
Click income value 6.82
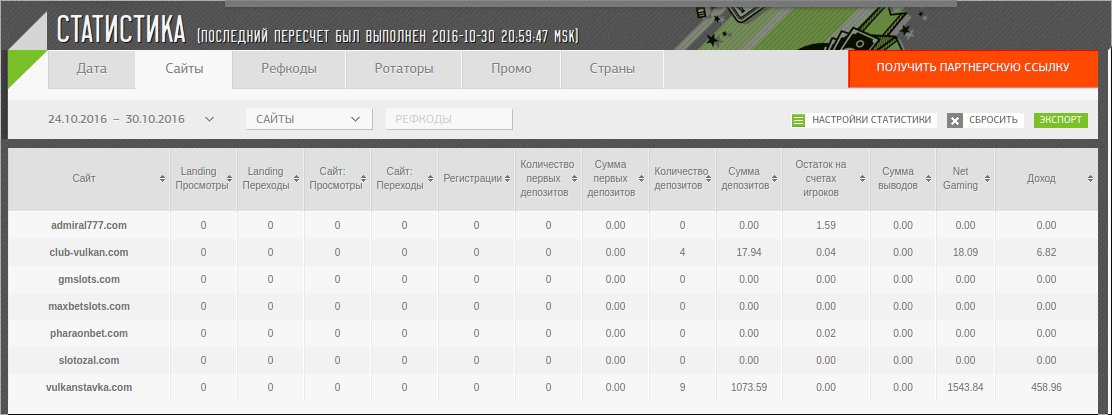[1046, 252]
